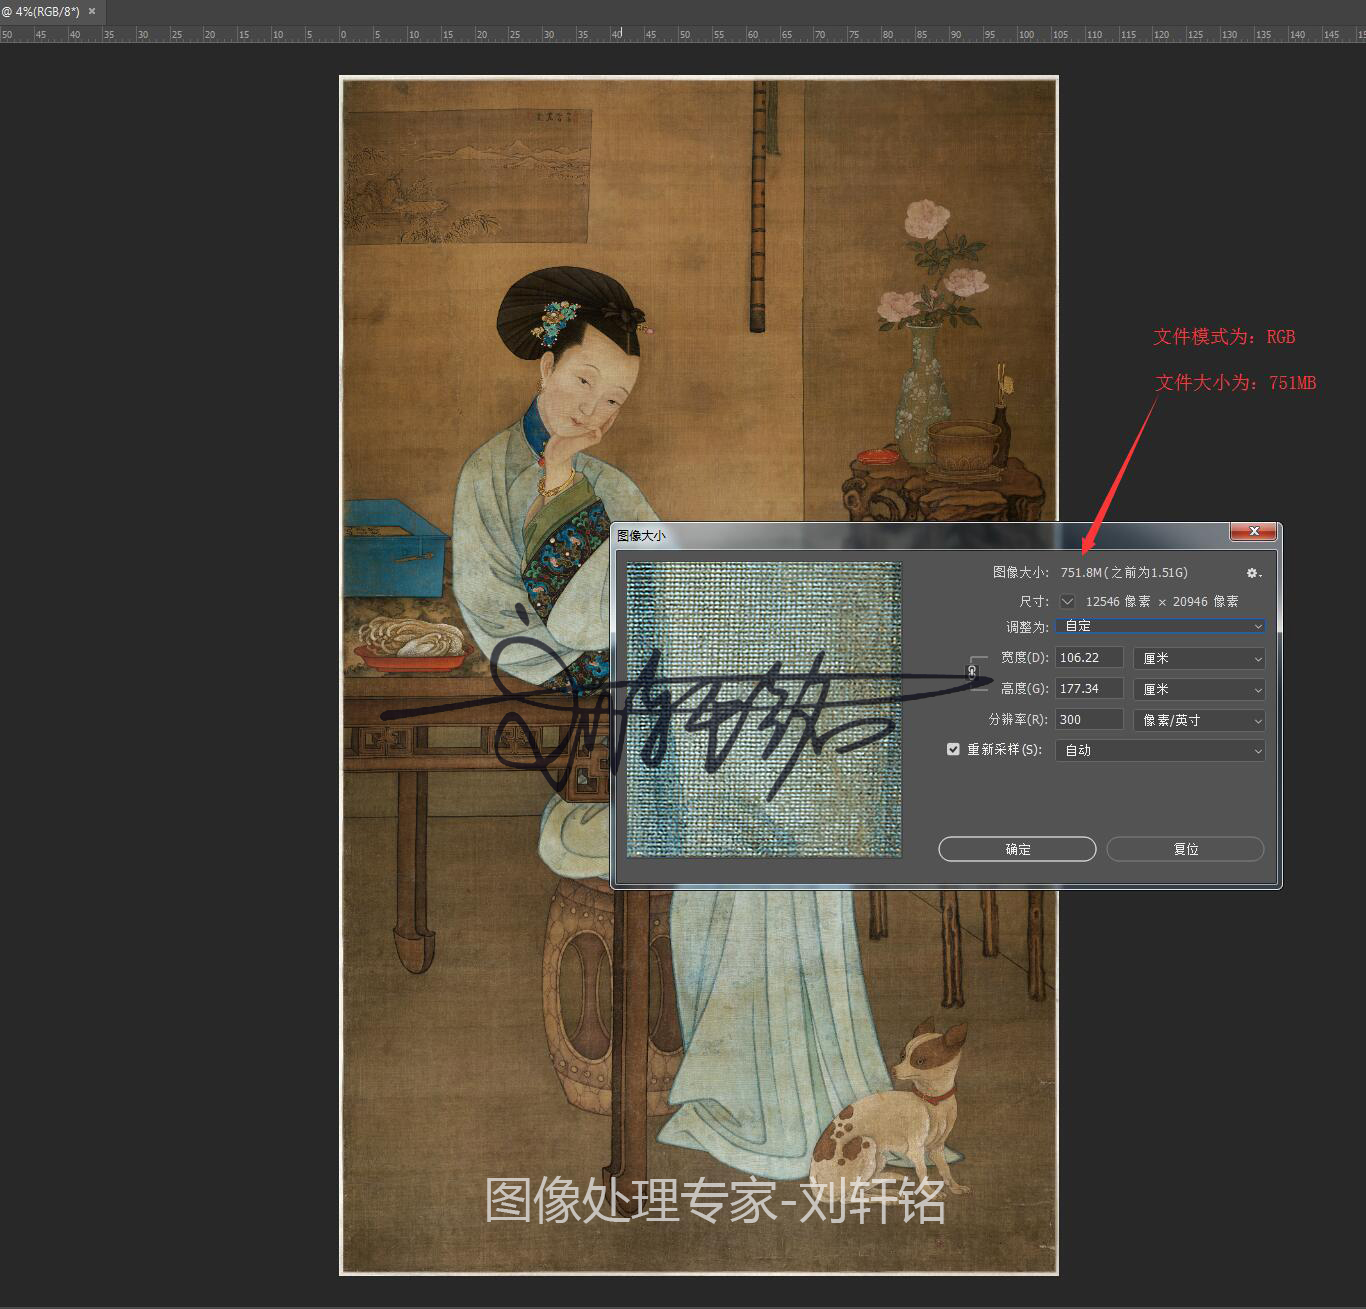Open the gear settings menu in 图像大小 dialog
Viewport: 1366px width, 1309px height.
pyautogui.click(x=1253, y=573)
